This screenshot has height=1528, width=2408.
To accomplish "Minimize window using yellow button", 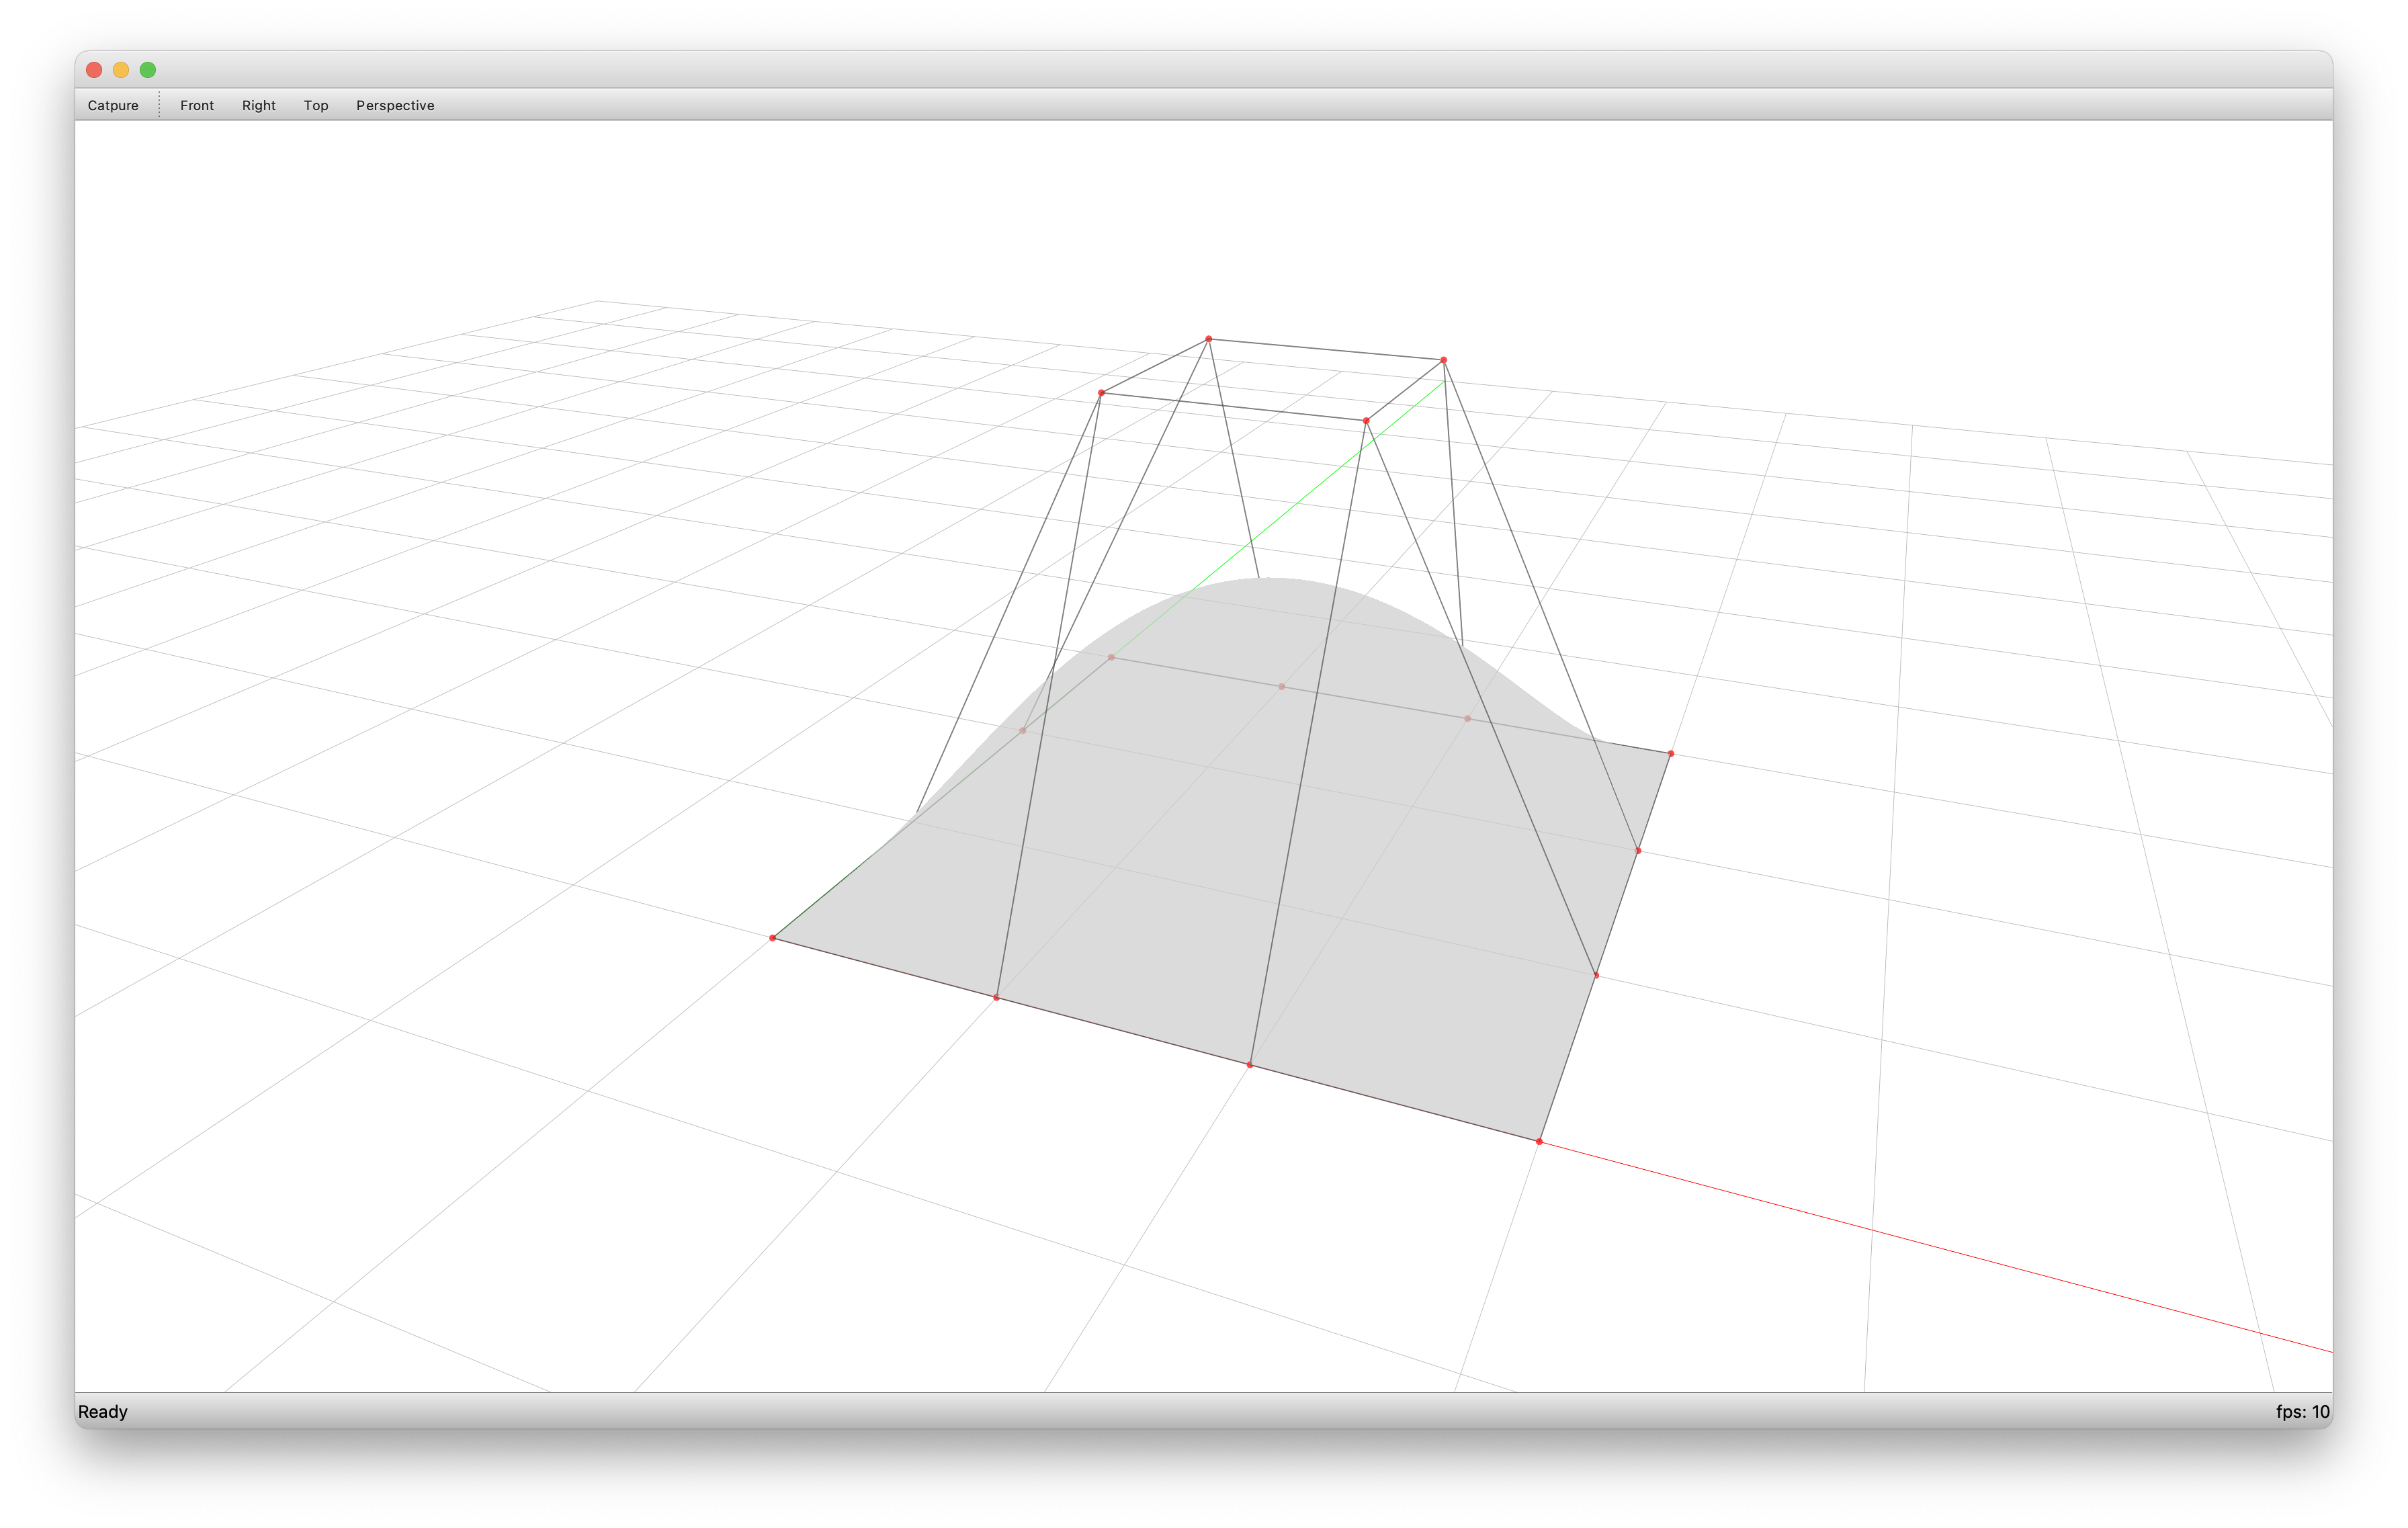I will click(x=121, y=69).
